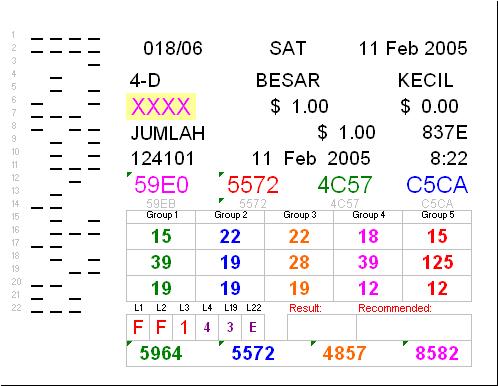Click the blue 22 cell in Group 2

click(x=230, y=236)
